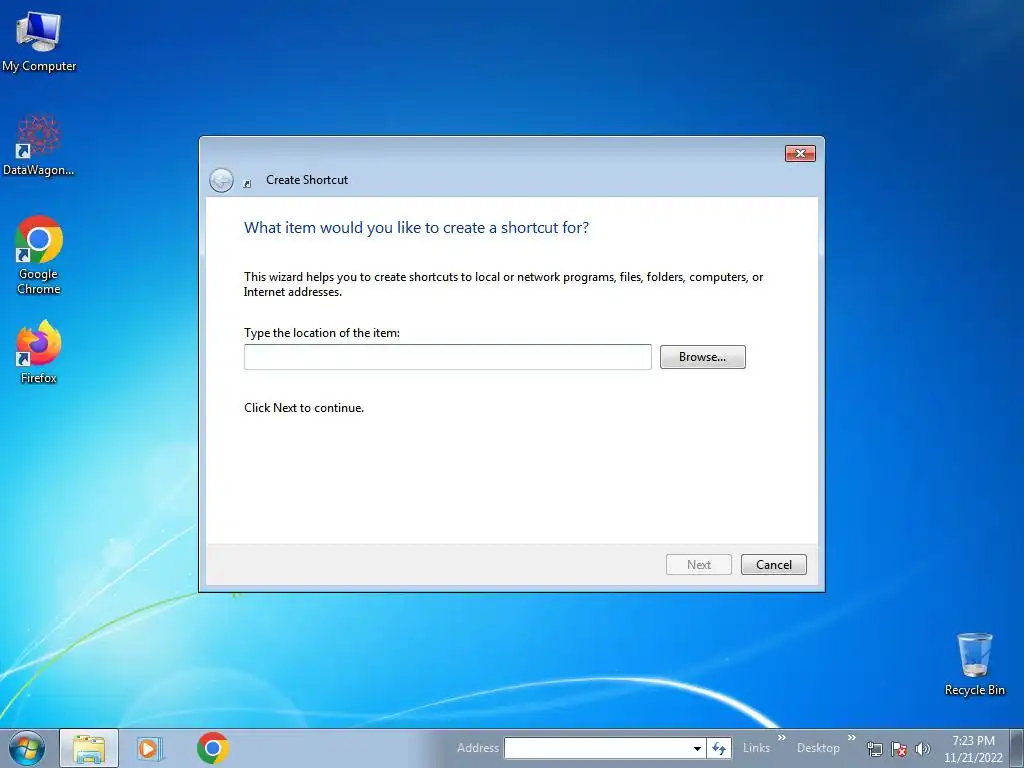Image resolution: width=1024 pixels, height=768 pixels.
Task: Click the Cancel button
Action: click(773, 565)
